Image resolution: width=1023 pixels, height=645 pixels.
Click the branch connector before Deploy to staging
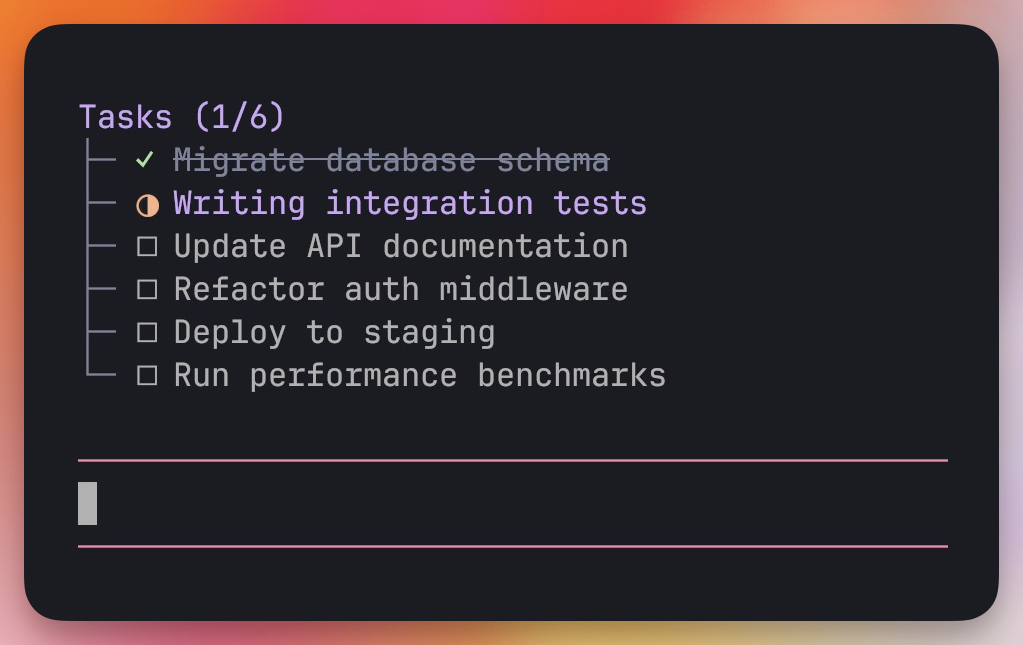[x=101, y=333]
